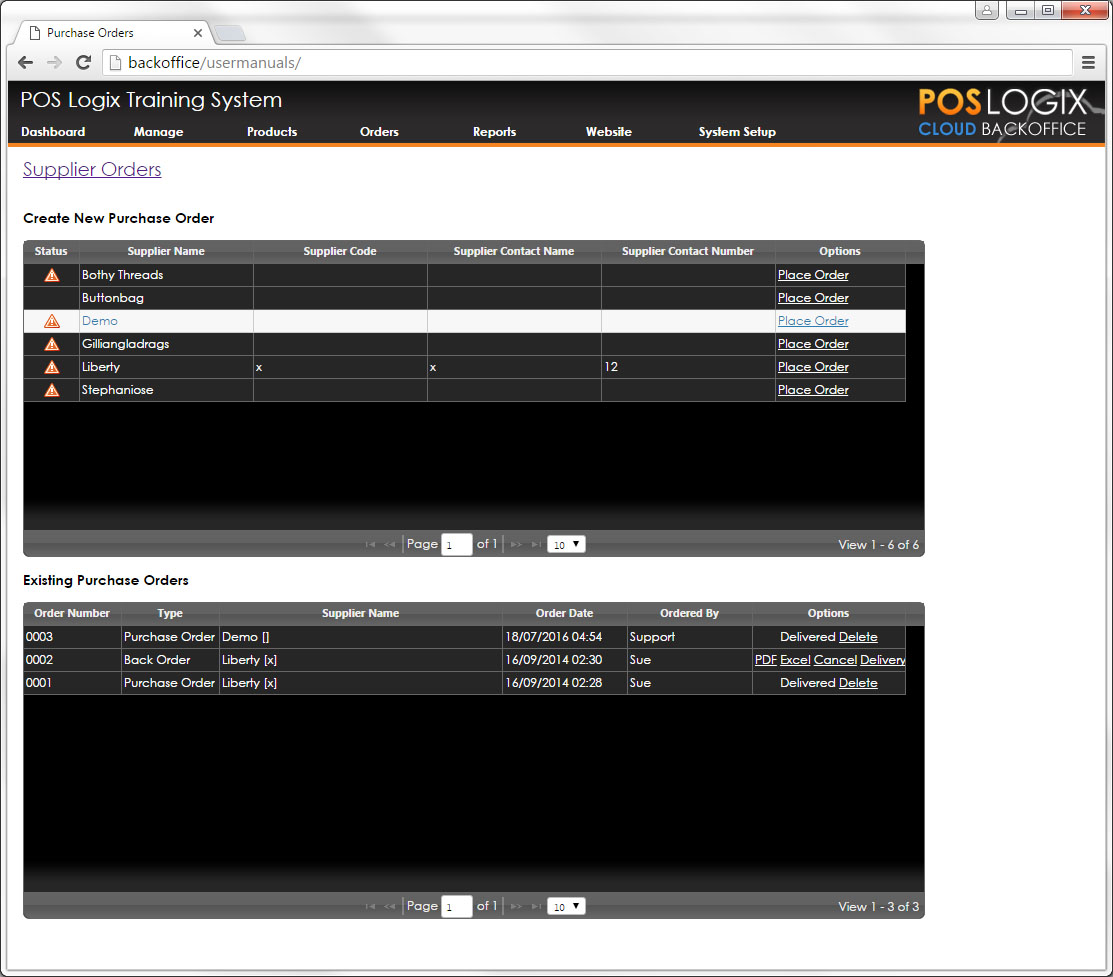Close the Purchase Orders tab
This screenshot has height=977, width=1113.
point(198,33)
